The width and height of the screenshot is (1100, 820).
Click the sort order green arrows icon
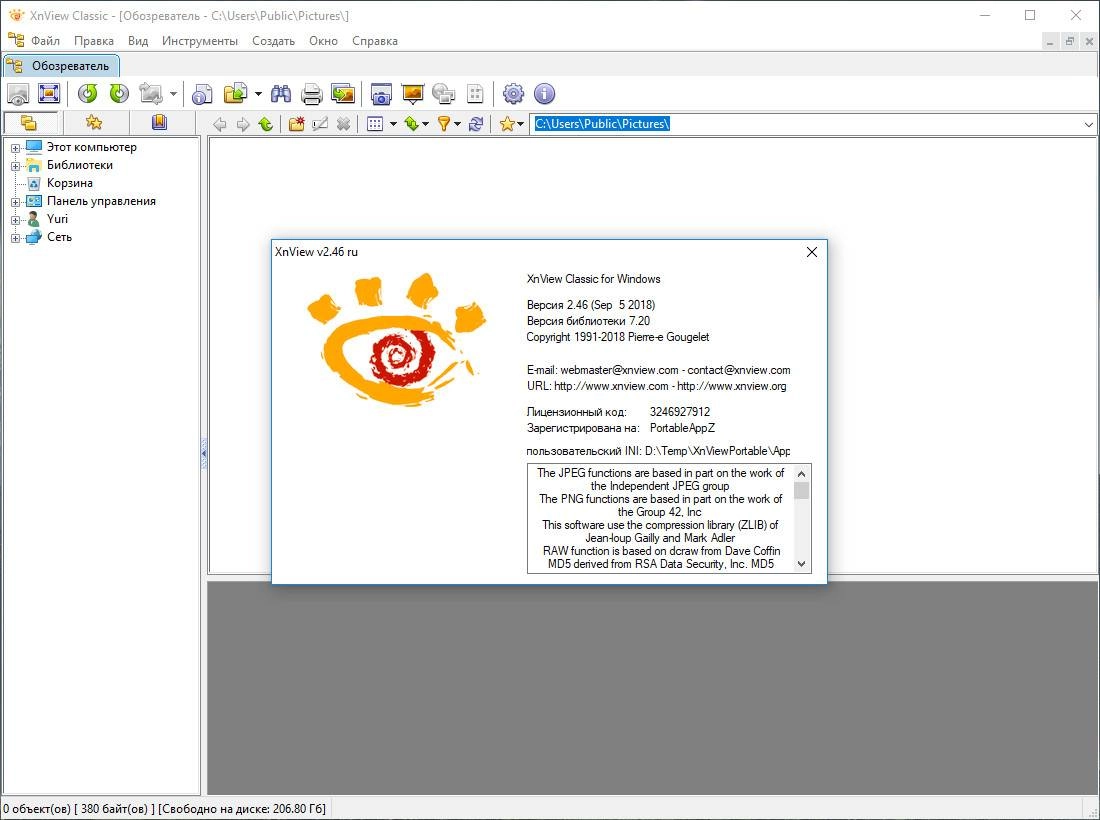click(x=412, y=124)
